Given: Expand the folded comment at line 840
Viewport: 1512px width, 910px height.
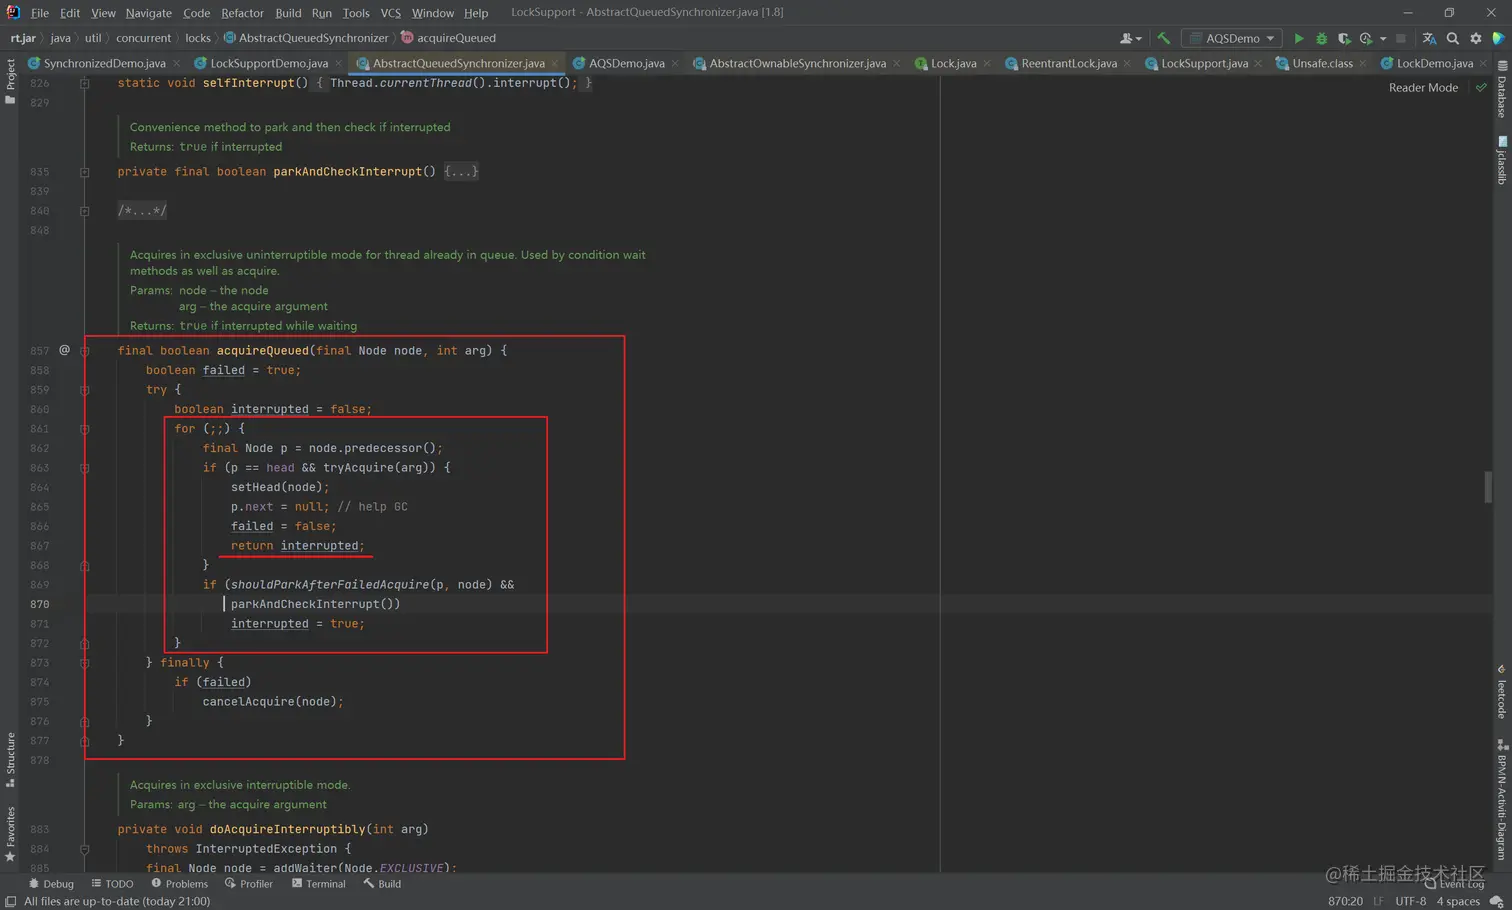Looking at the screenshot, I should click(85, 211).
